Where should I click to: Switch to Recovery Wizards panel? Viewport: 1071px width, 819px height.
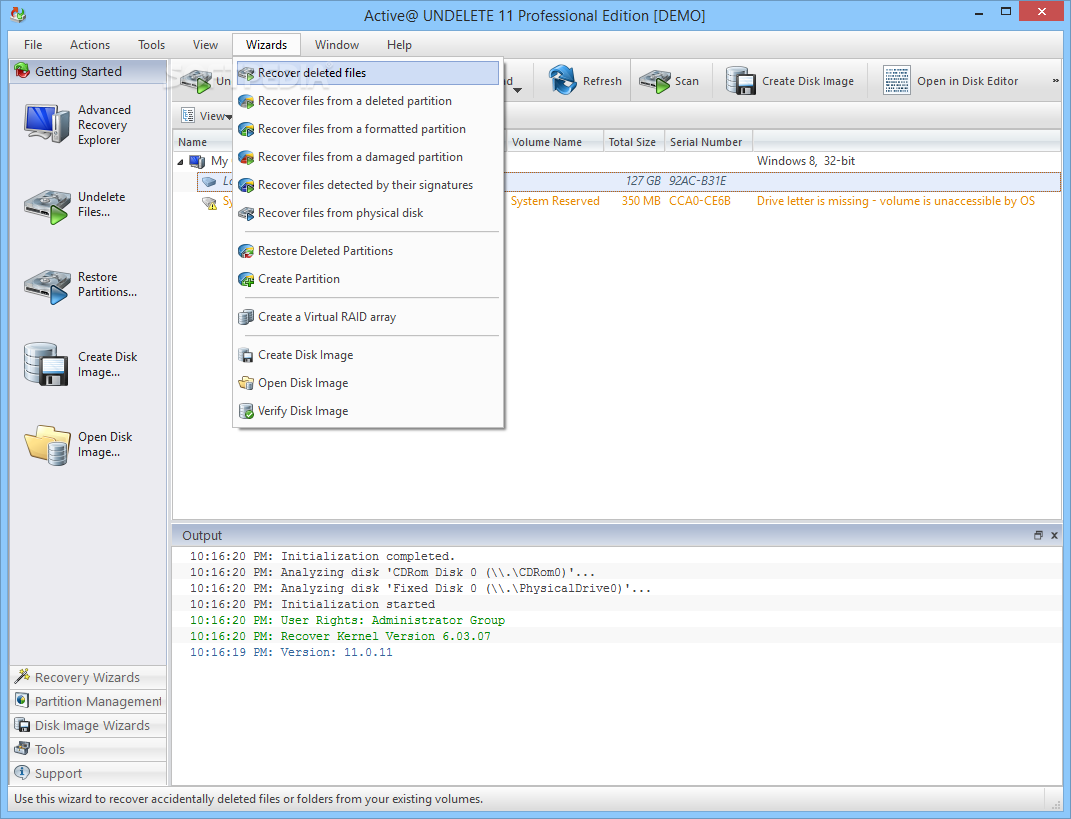[88, 678]
